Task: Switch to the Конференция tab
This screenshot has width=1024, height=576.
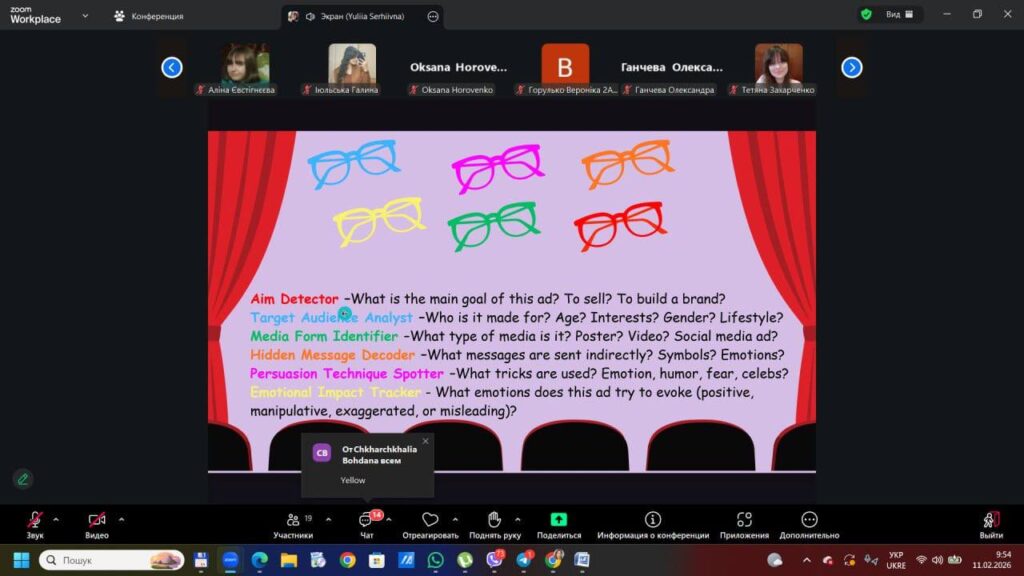Action: [149, 16]
